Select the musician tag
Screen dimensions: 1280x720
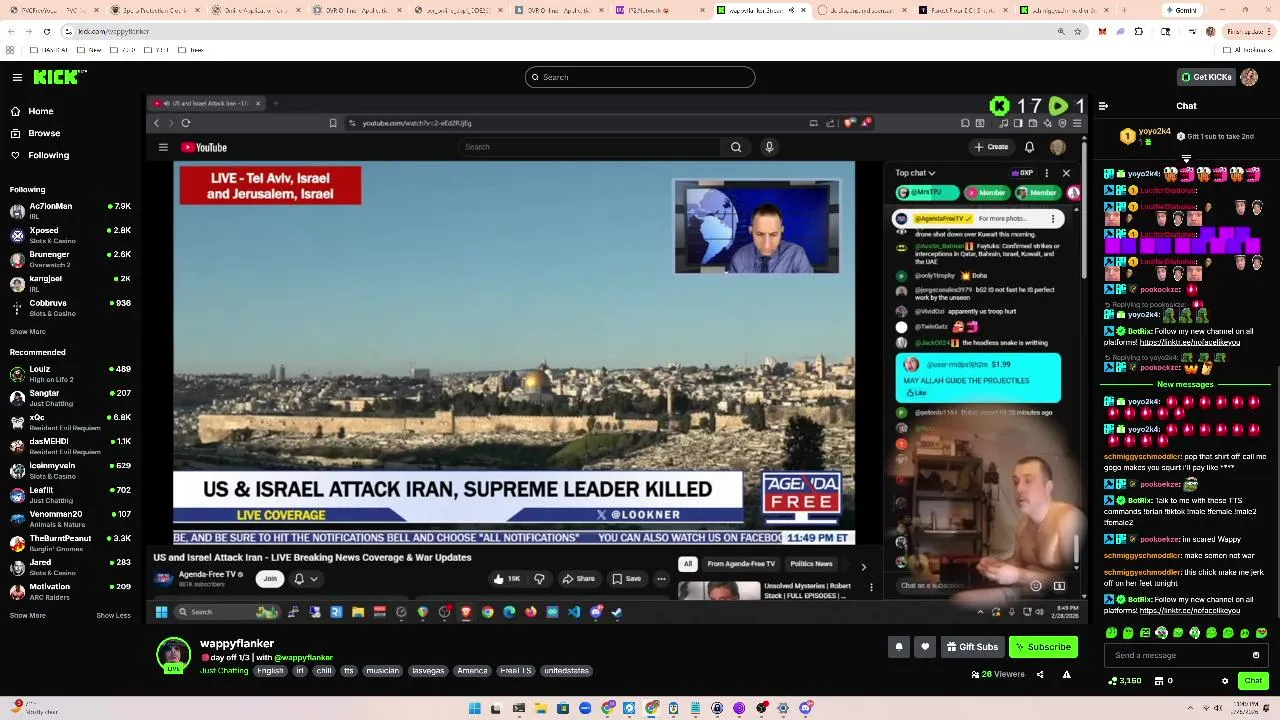(x=382, y=671)
